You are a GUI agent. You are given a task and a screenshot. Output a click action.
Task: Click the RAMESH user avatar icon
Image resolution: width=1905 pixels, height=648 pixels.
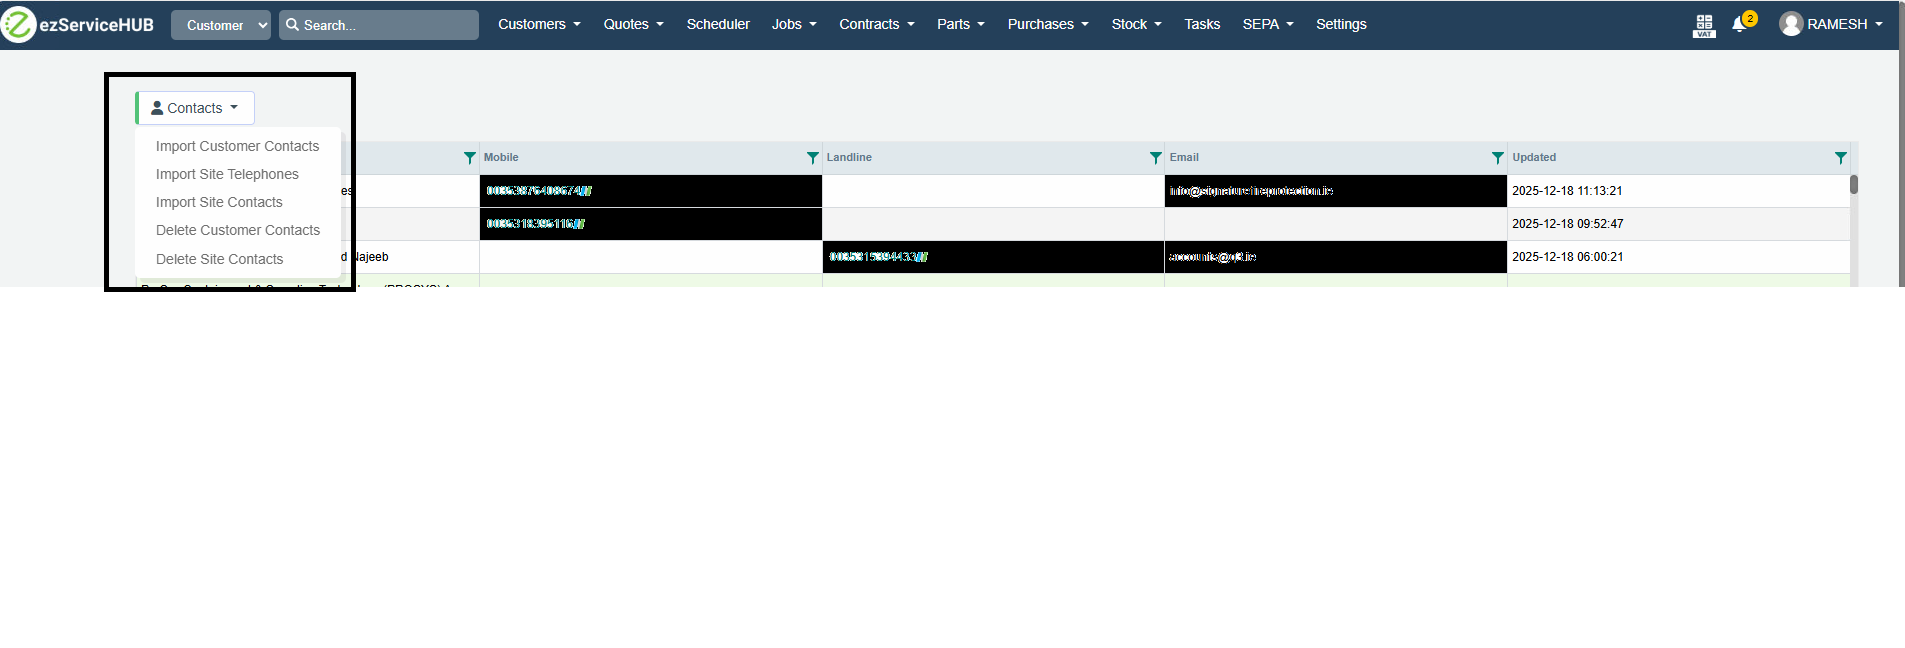pos(1791,24)
